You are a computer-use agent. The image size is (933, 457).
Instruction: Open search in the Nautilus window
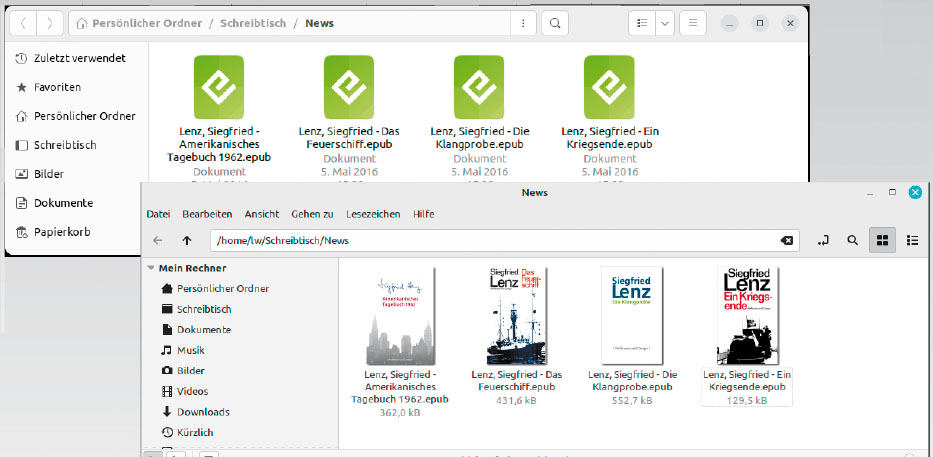pyautogui.click(x=555, y=23)
